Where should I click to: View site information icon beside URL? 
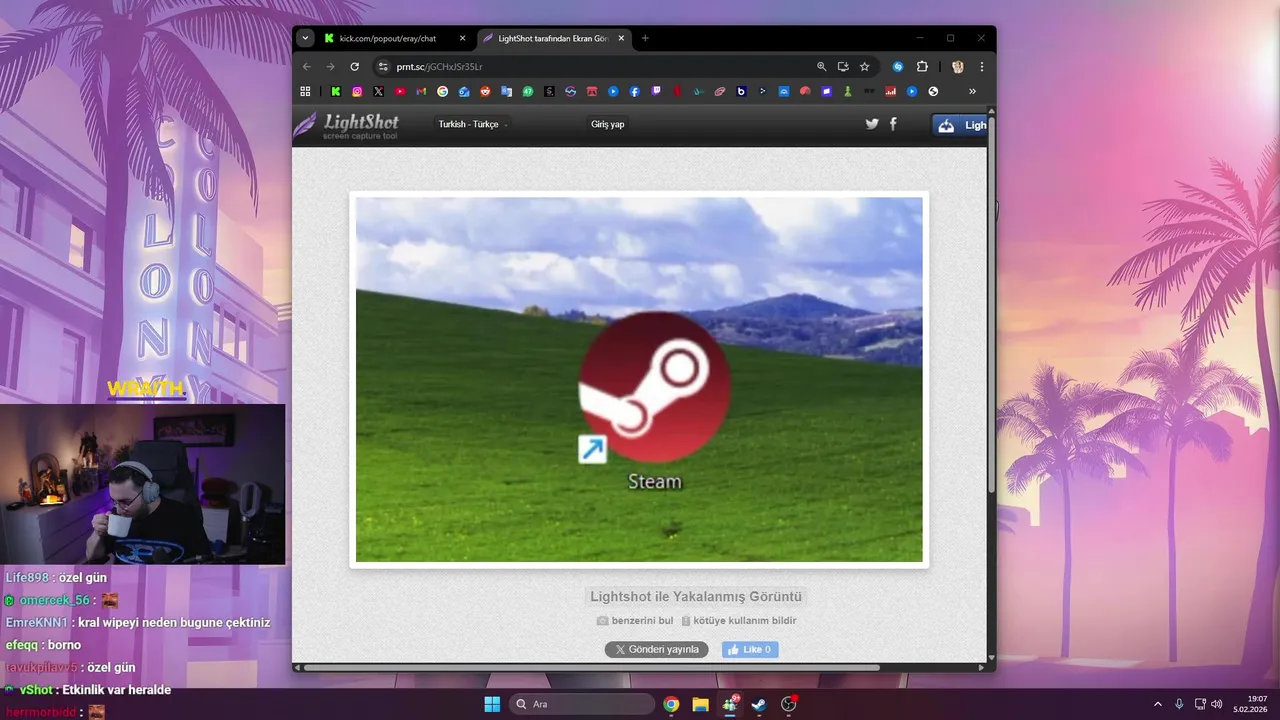[x=382, y=66]
